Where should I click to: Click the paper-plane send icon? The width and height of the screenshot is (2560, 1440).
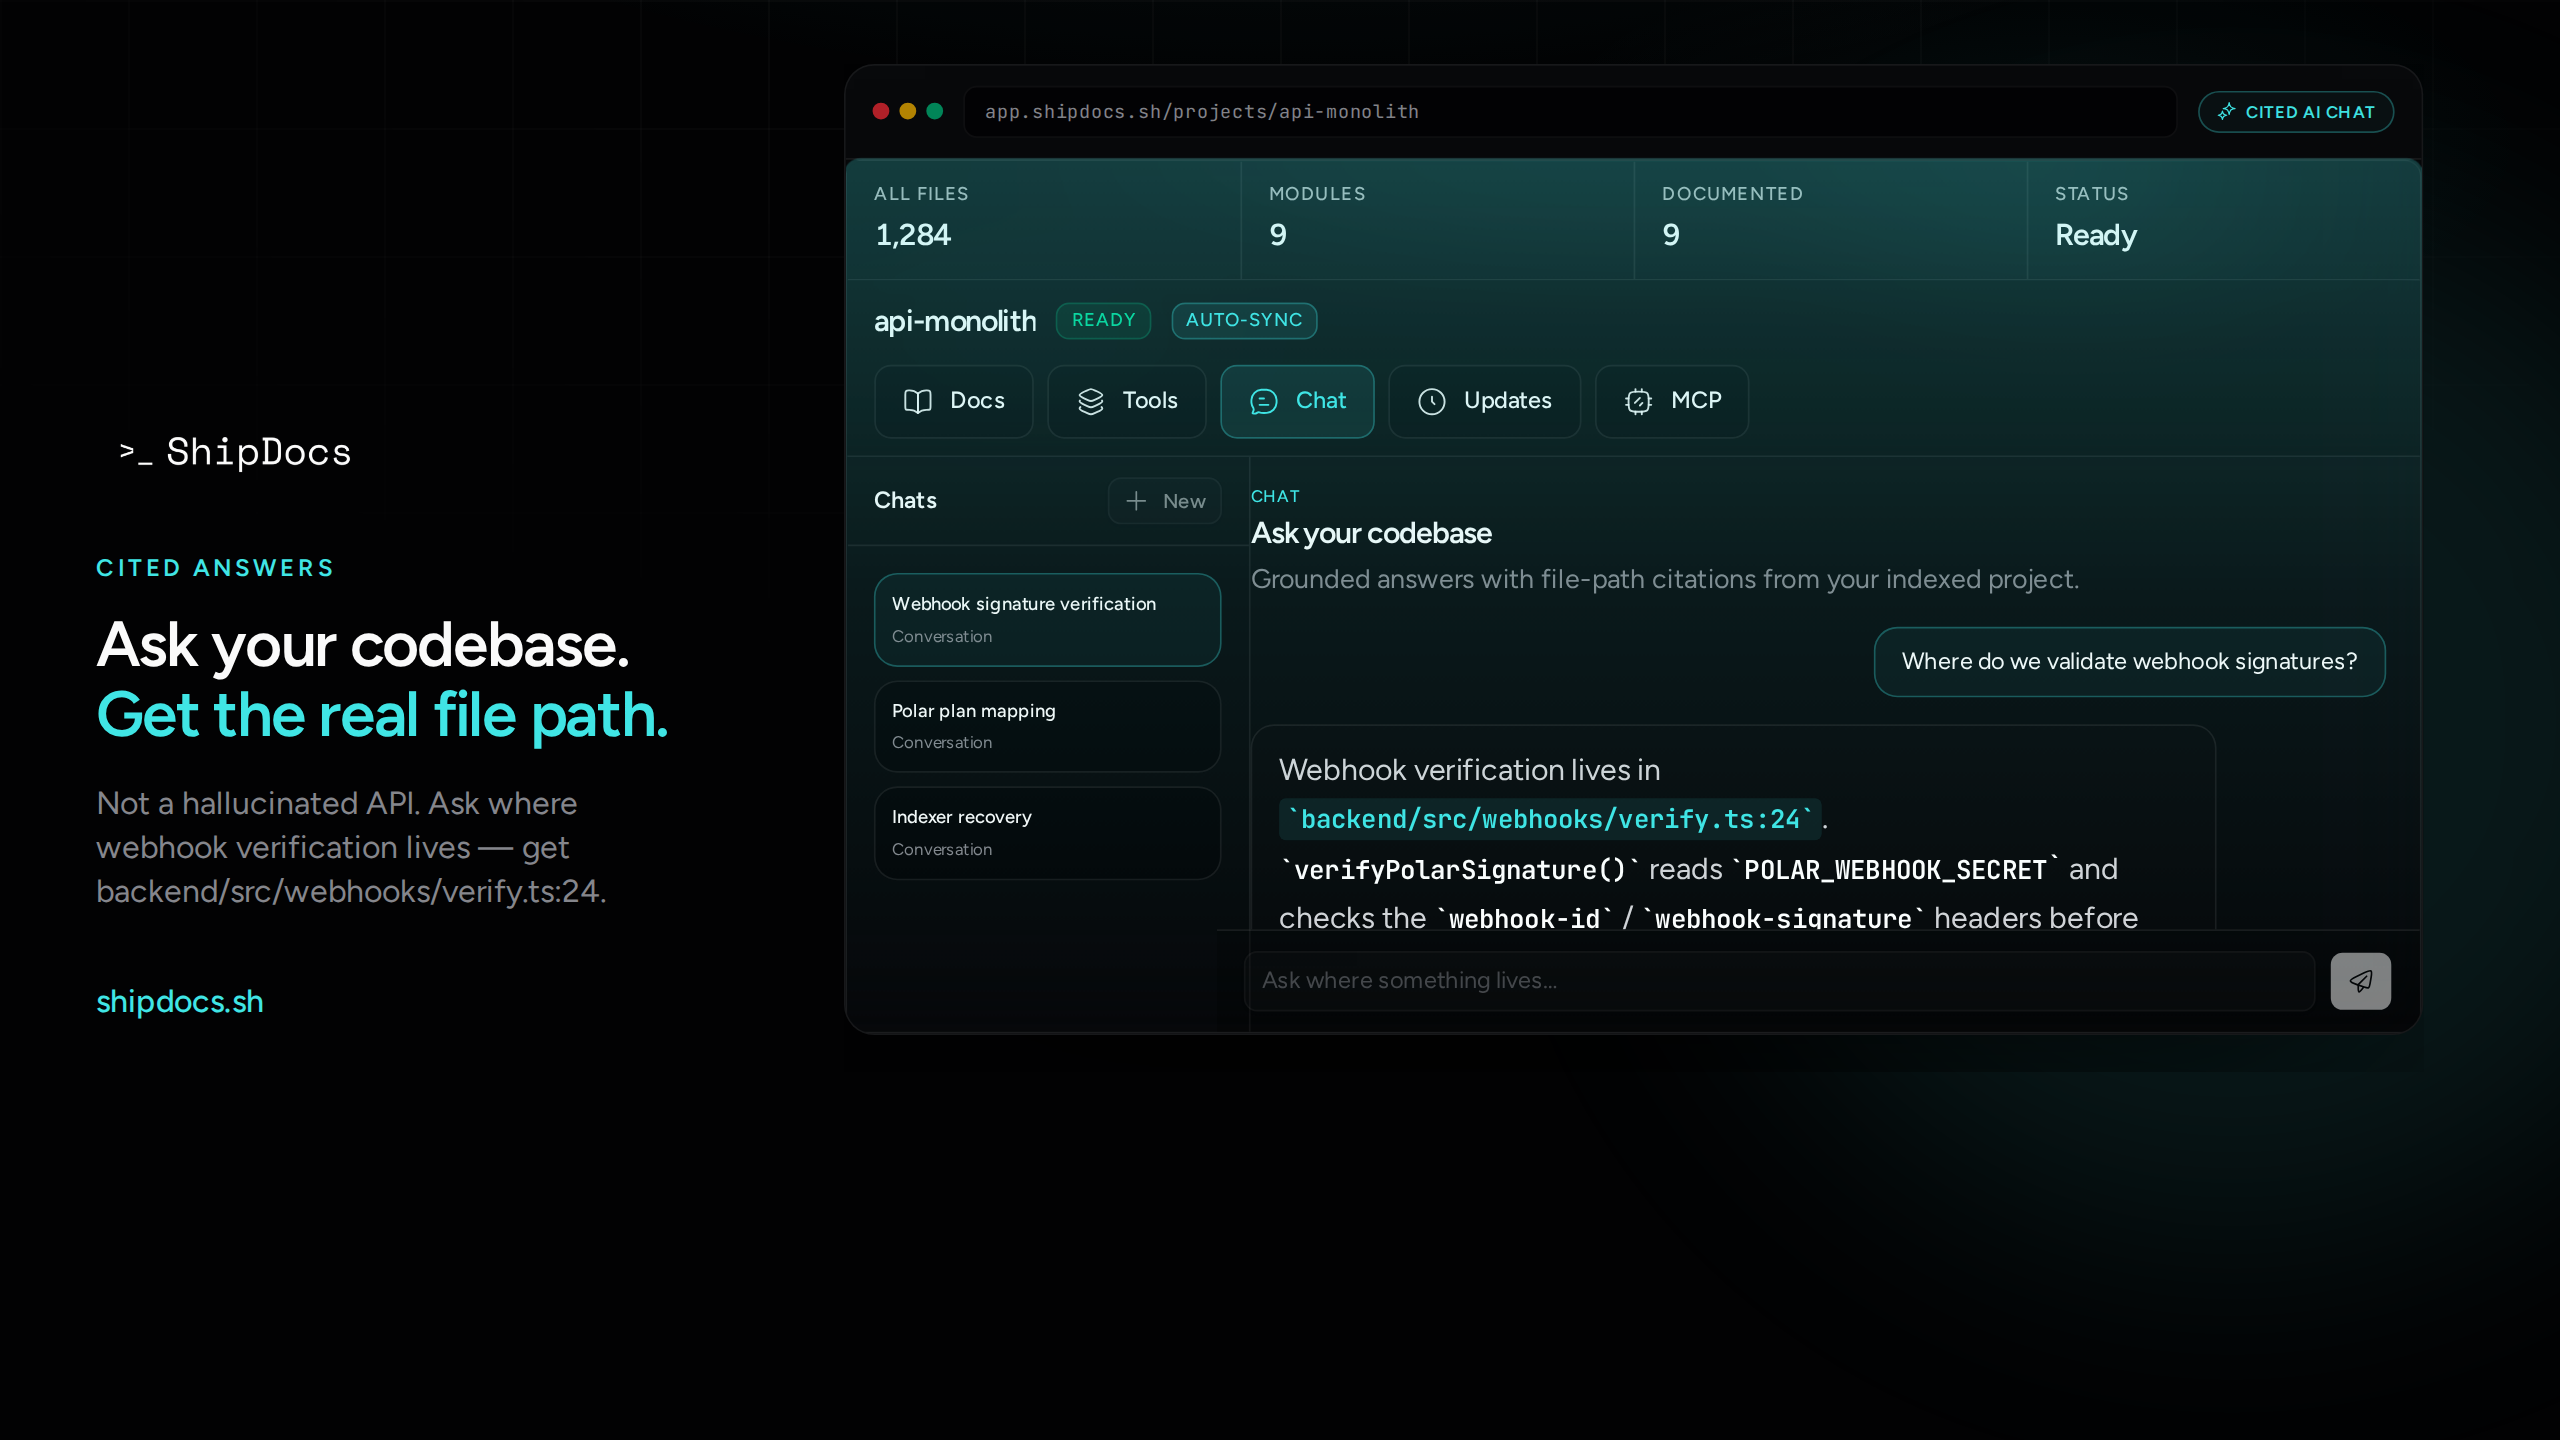[x=2360, y=981]
